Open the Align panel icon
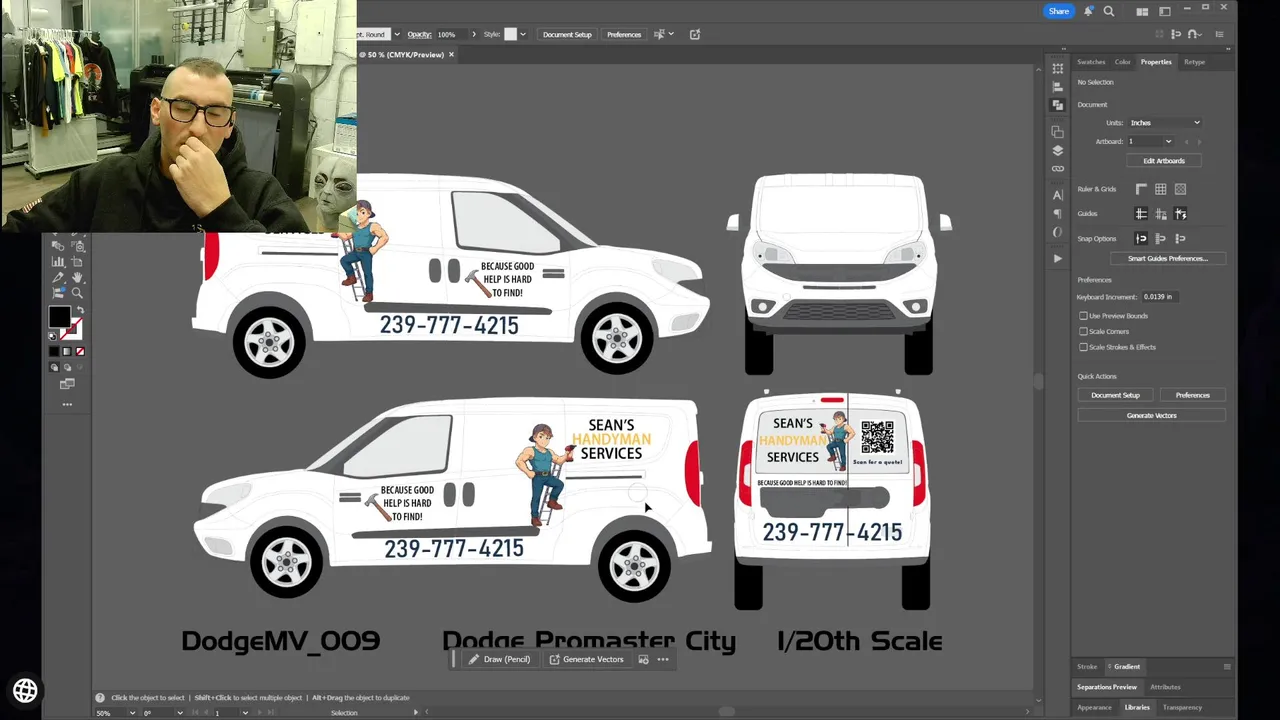 tap(1058, 86)
